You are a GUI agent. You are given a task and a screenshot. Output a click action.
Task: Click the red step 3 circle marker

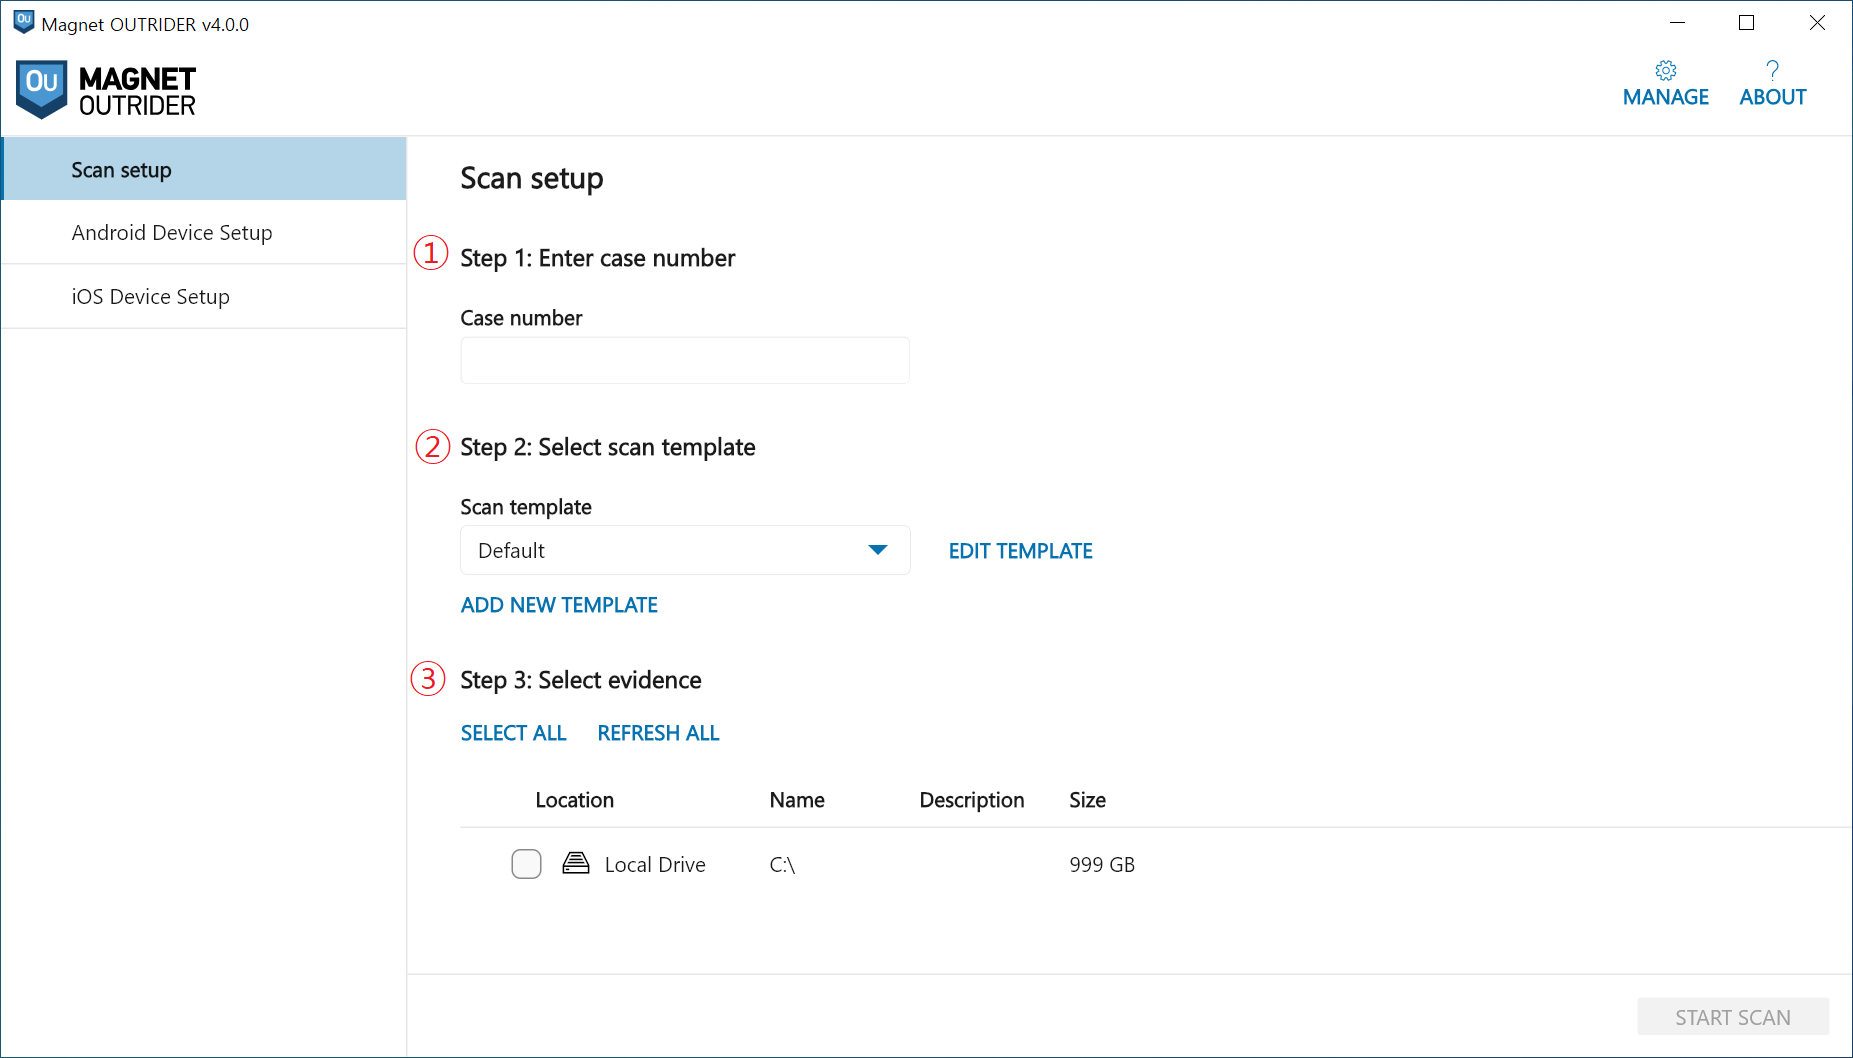click(x=428, y=679)
